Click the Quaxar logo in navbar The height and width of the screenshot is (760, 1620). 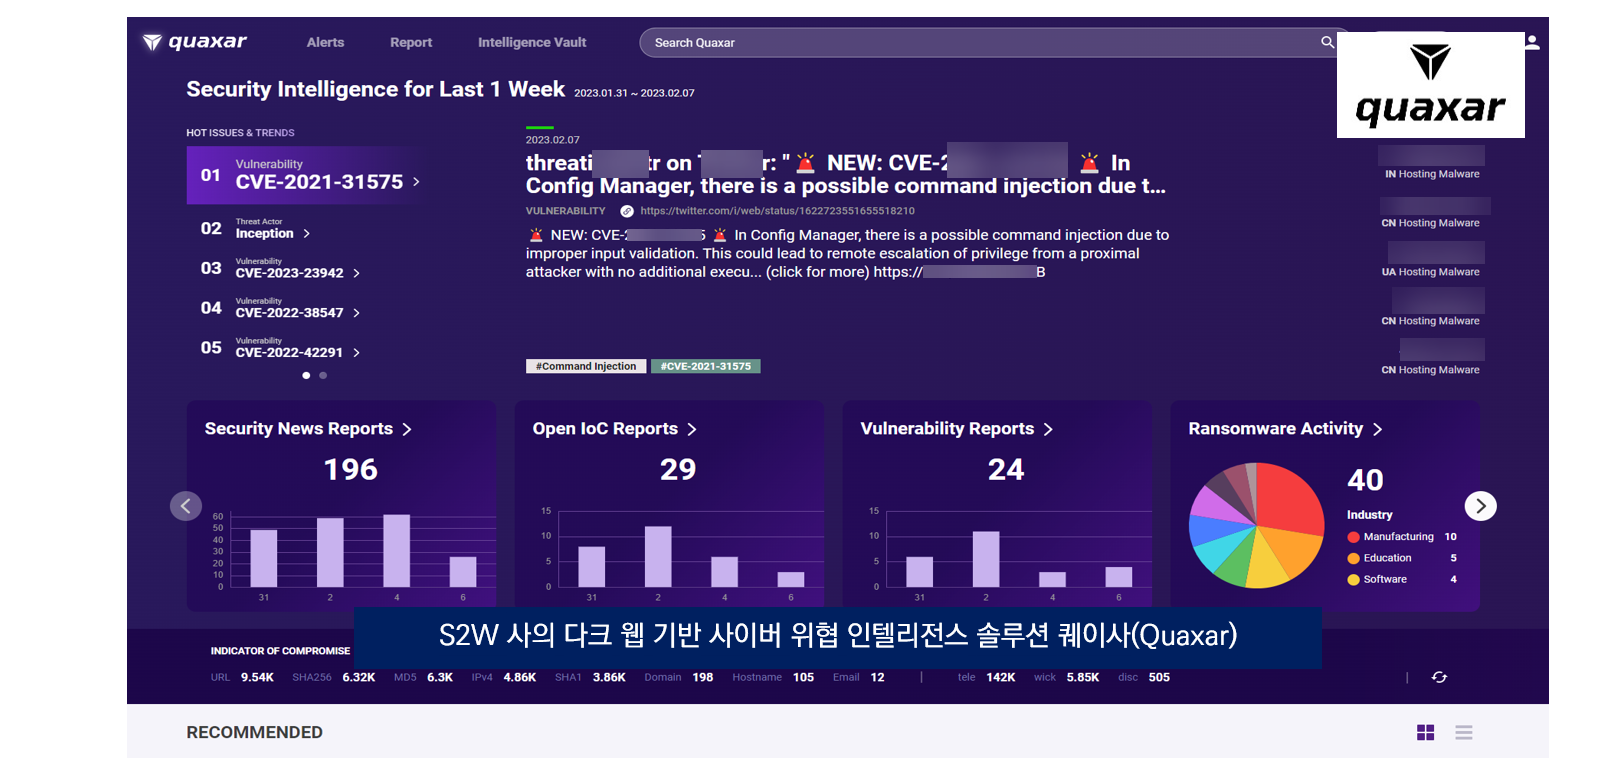tap(195, 42)
